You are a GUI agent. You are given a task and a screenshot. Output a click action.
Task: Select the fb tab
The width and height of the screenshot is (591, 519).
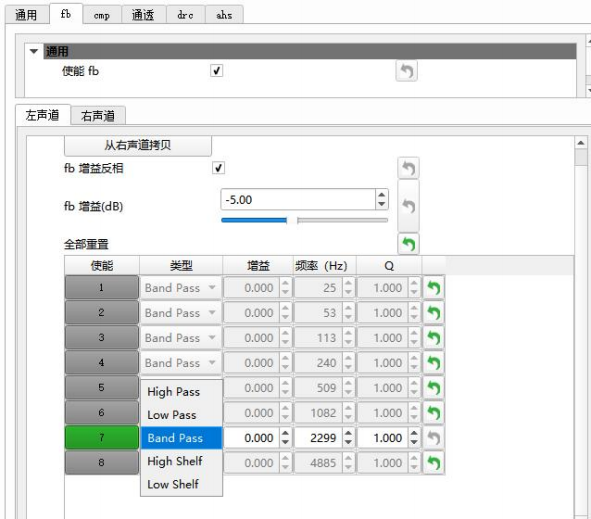click(x=66, y=14)
